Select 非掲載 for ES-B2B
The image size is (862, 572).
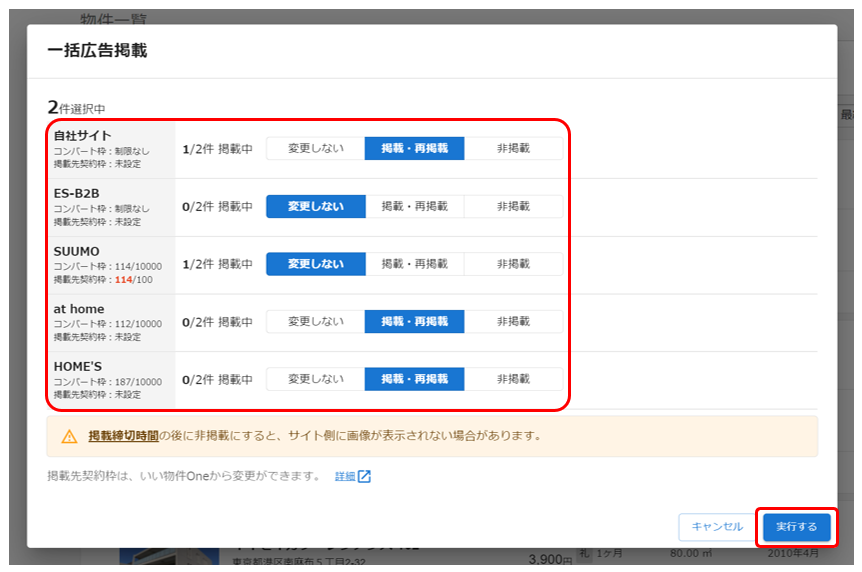pyautogui.click(x=513, y=206)
